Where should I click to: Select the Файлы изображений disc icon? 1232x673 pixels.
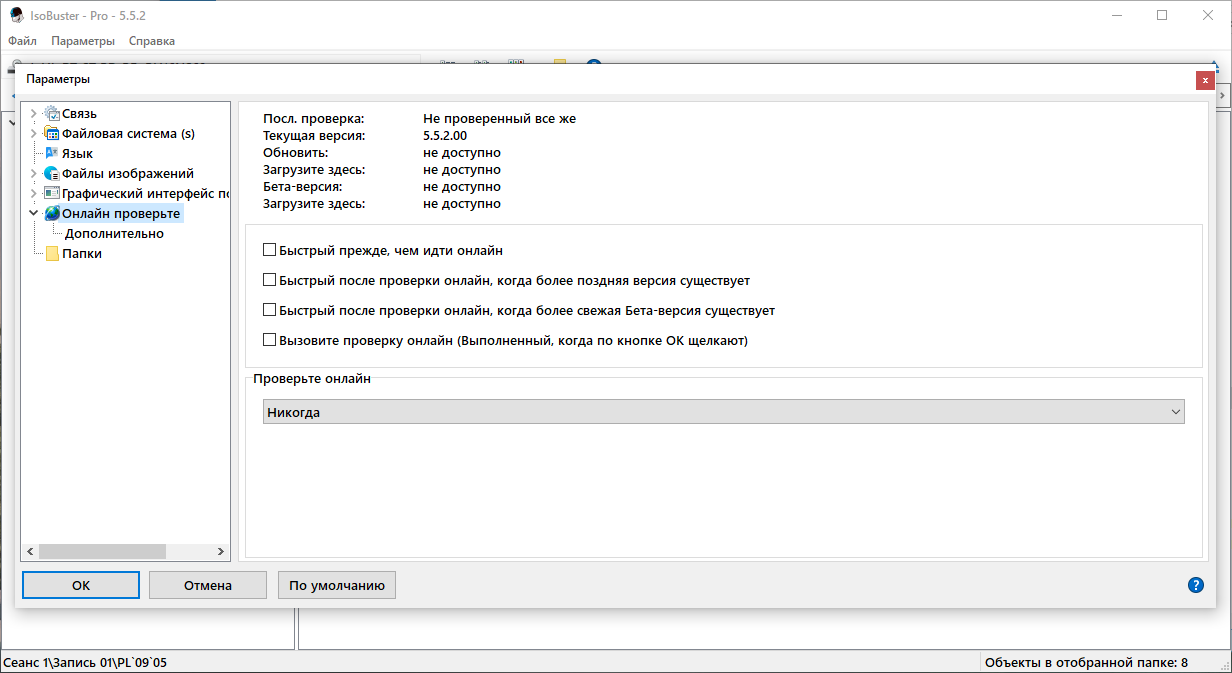pos(52,174)
